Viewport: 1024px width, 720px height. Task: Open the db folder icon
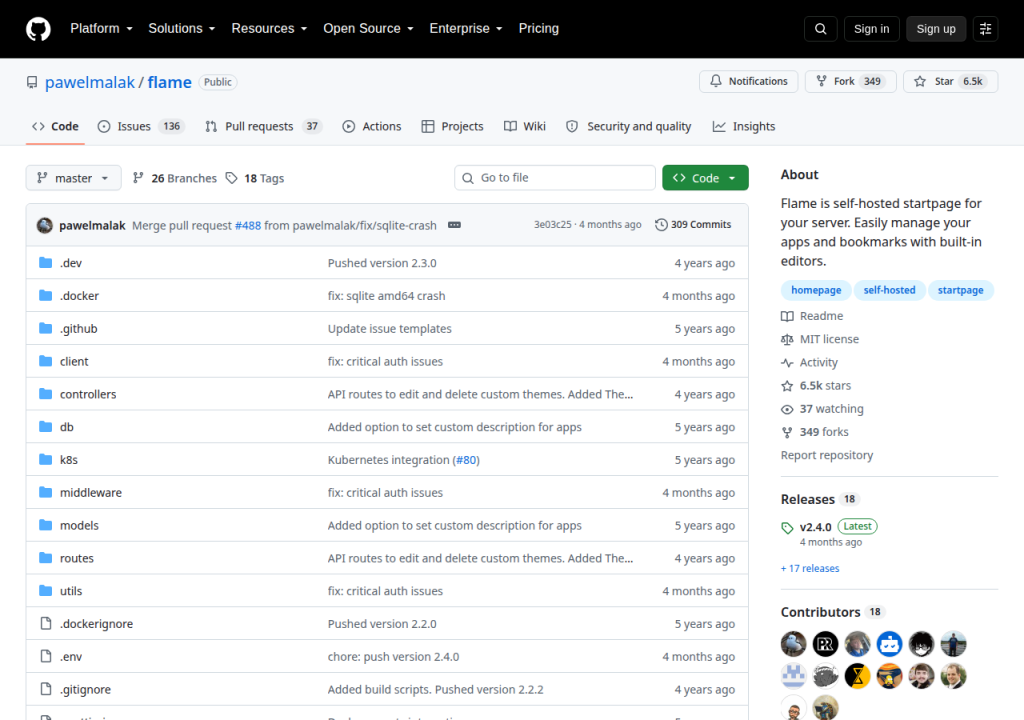pyautogui.click(x=46, y=427)
